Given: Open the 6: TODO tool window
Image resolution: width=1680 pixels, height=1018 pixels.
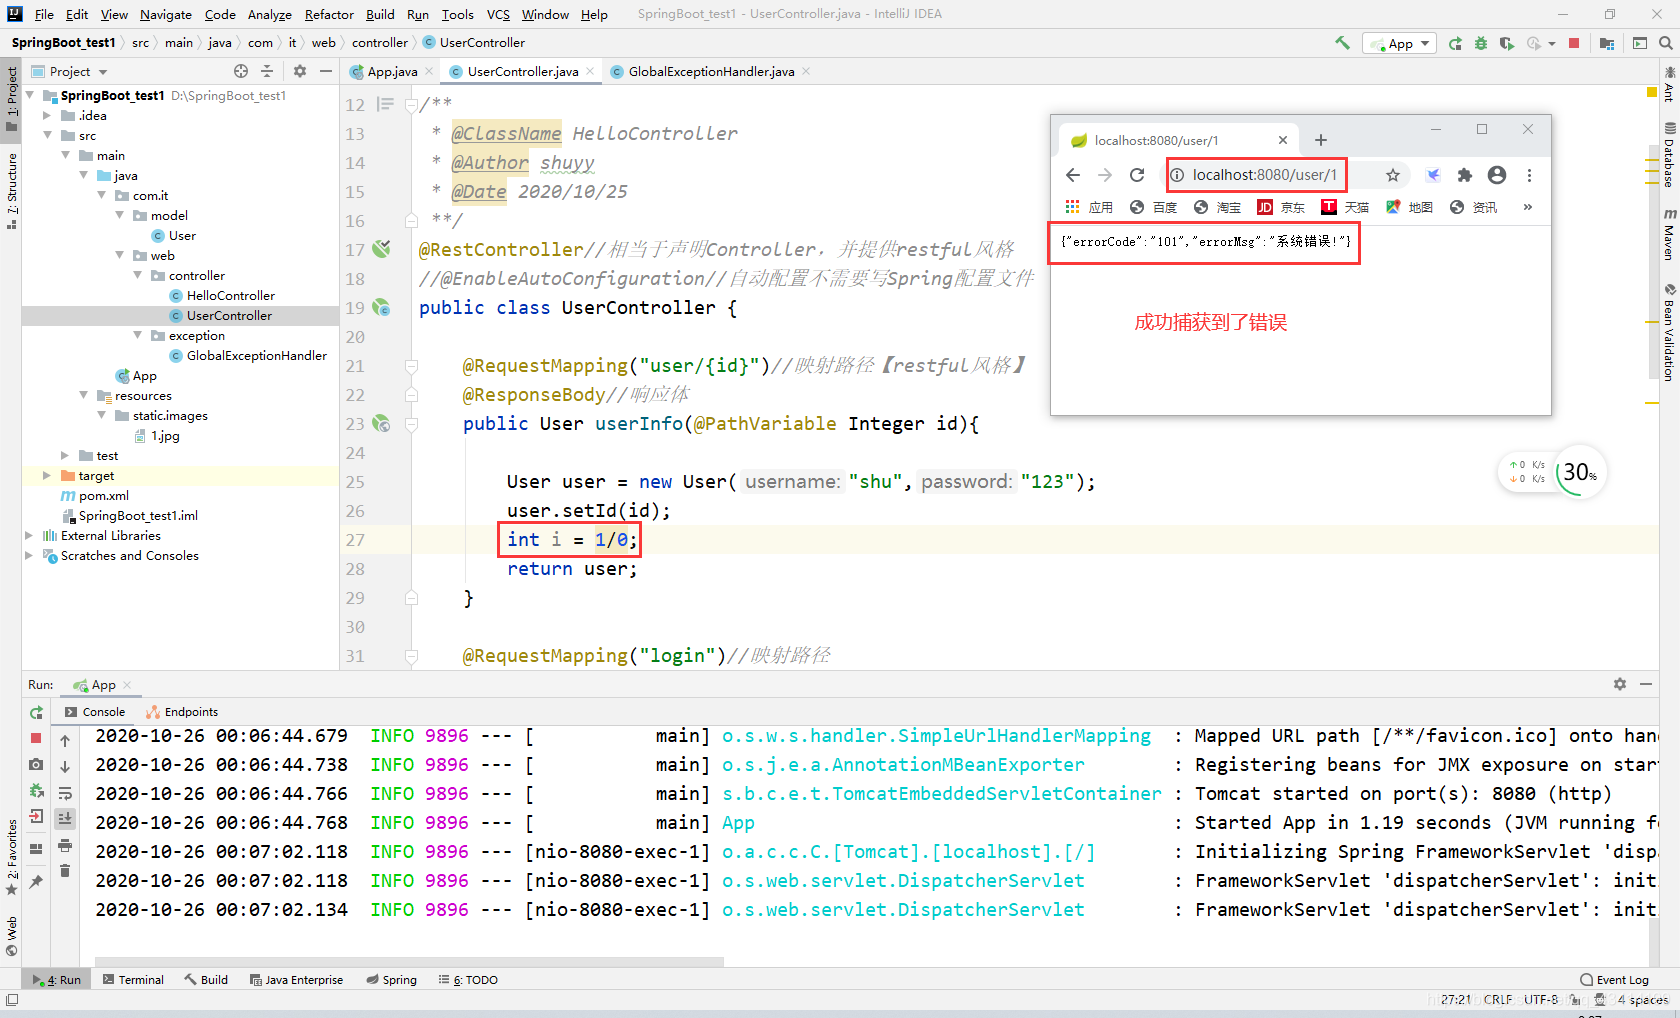Looking at the screenshot, I should pyautogui.click(x=468, y=980).
